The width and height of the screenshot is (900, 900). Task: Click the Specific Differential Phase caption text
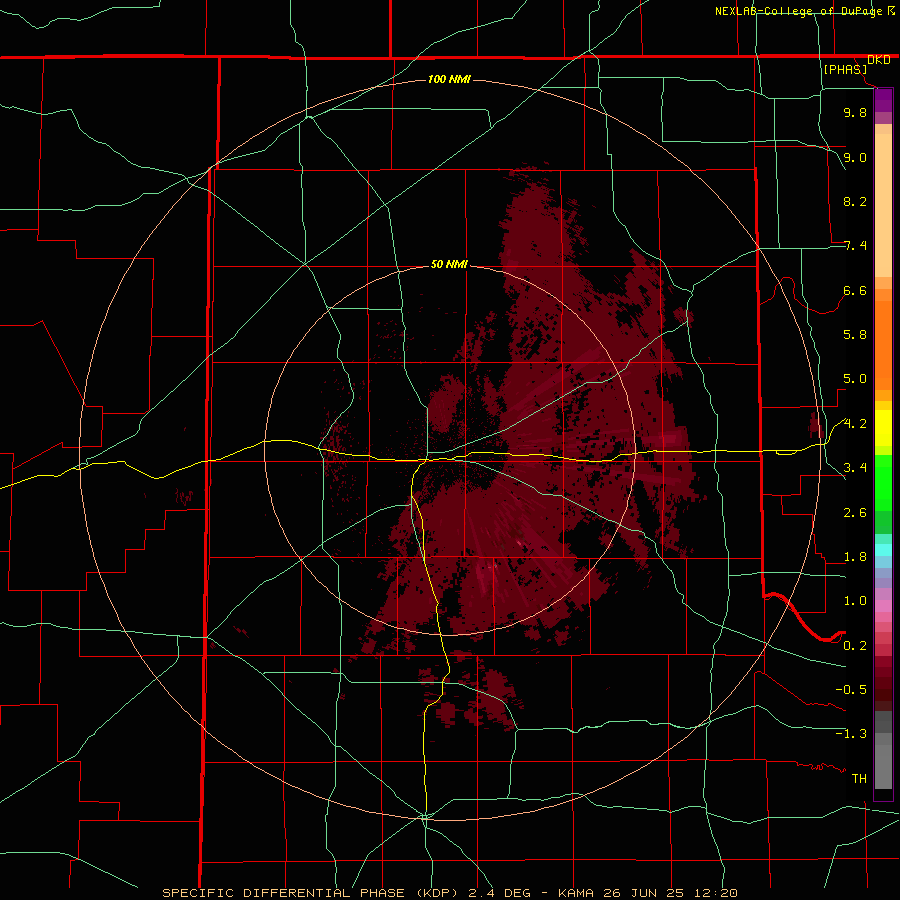449,893
